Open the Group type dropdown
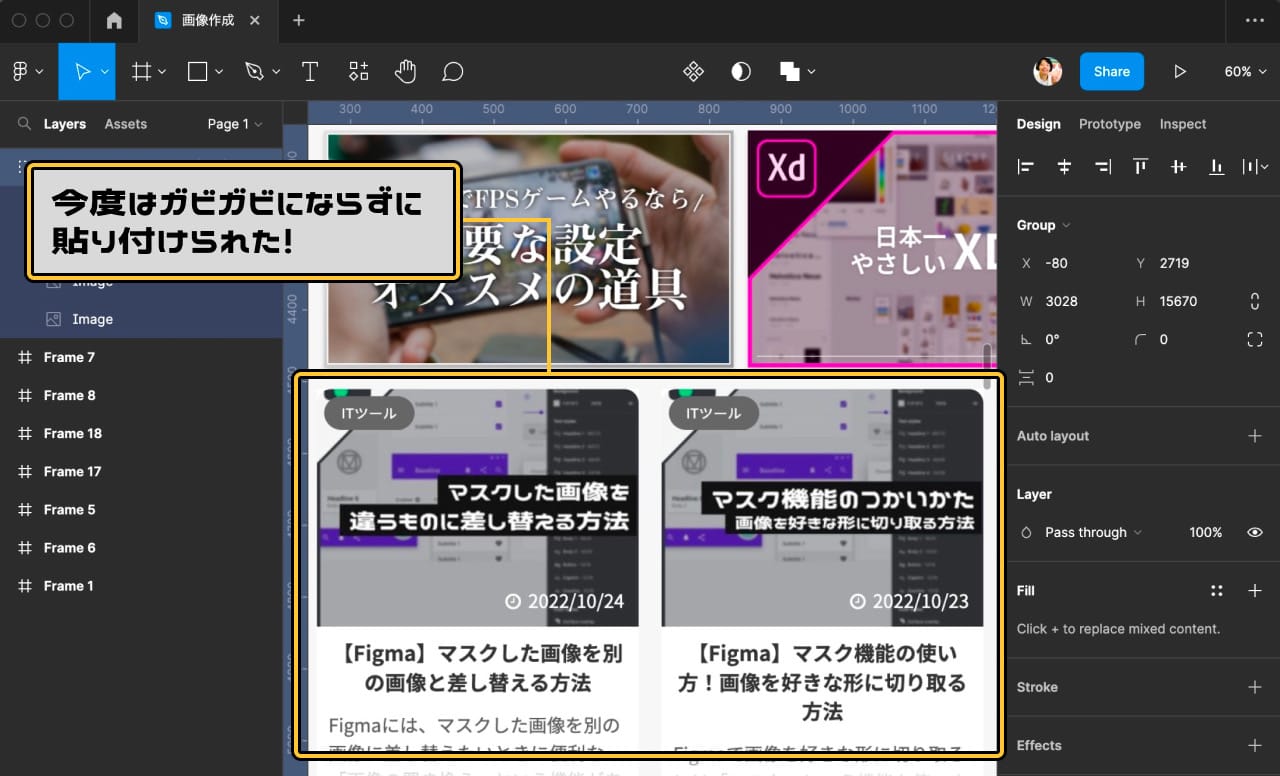Image resolution: width=1280 pixels, height=776 pixels. (1043, 225)
